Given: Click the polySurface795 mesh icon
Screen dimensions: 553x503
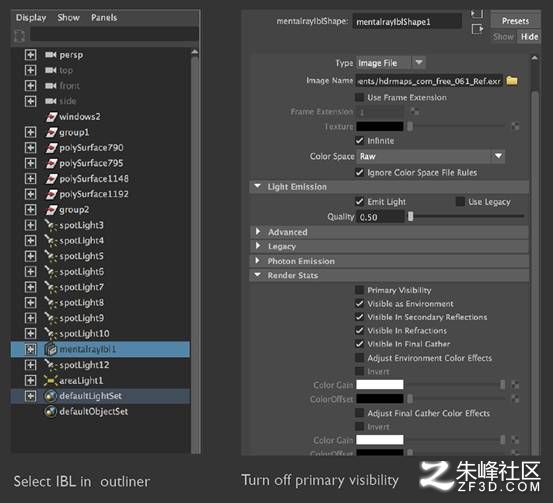Looking at the screenshot, I should (x=51, y=163).
